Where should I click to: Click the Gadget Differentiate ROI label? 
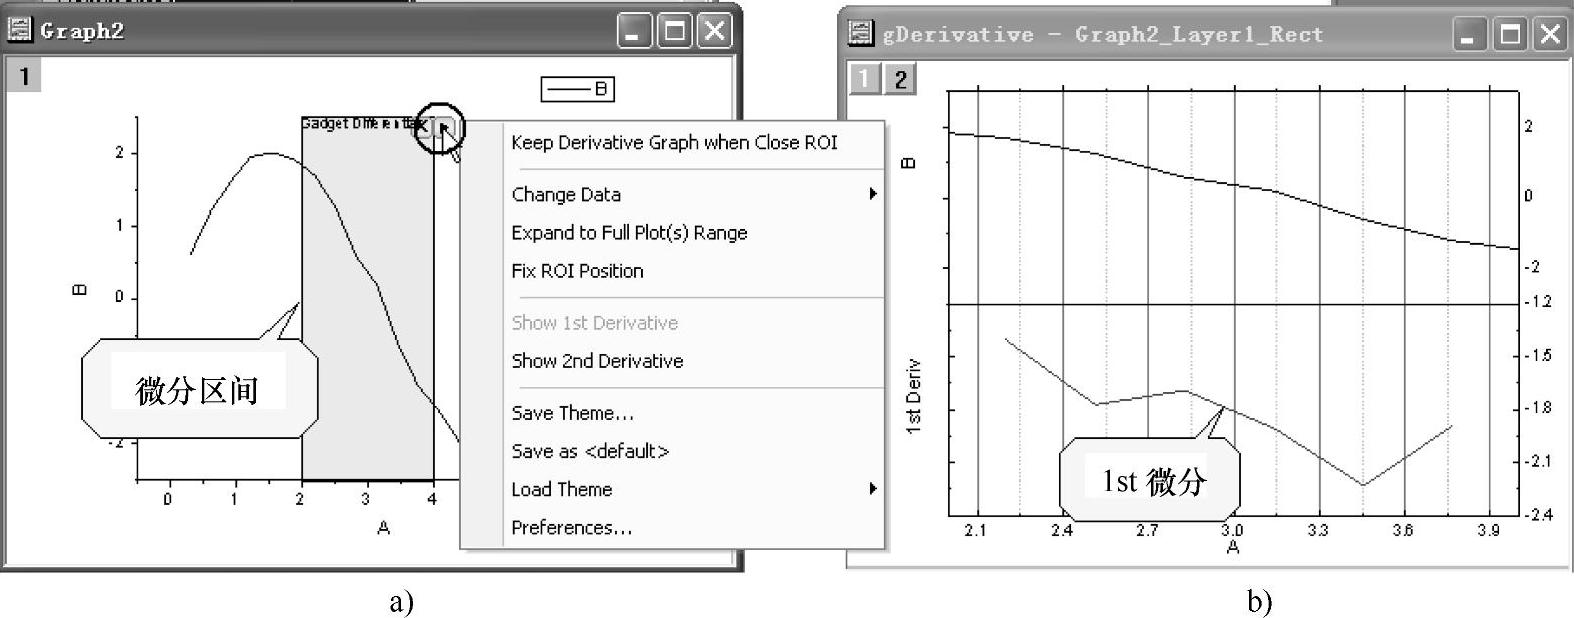361,124
